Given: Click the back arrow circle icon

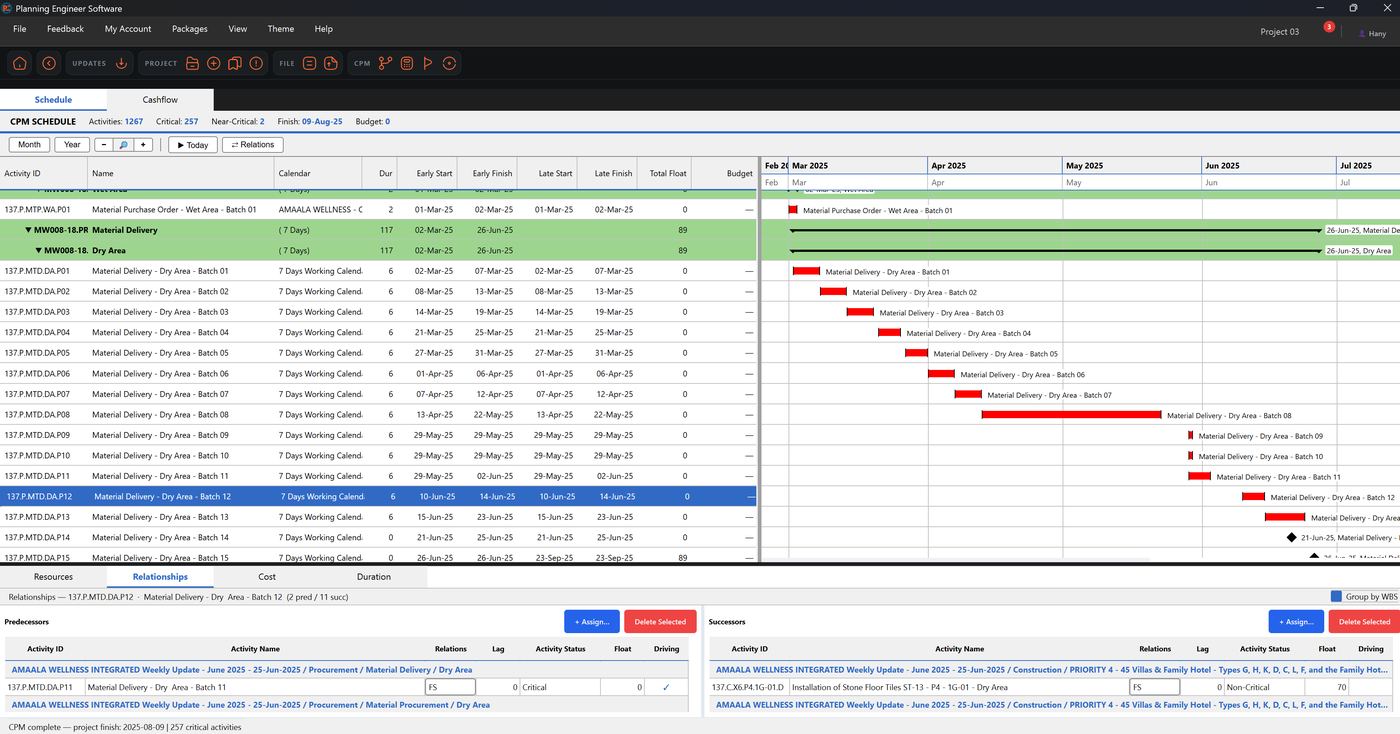Looking at the screenshot, I should pos(49,63).
